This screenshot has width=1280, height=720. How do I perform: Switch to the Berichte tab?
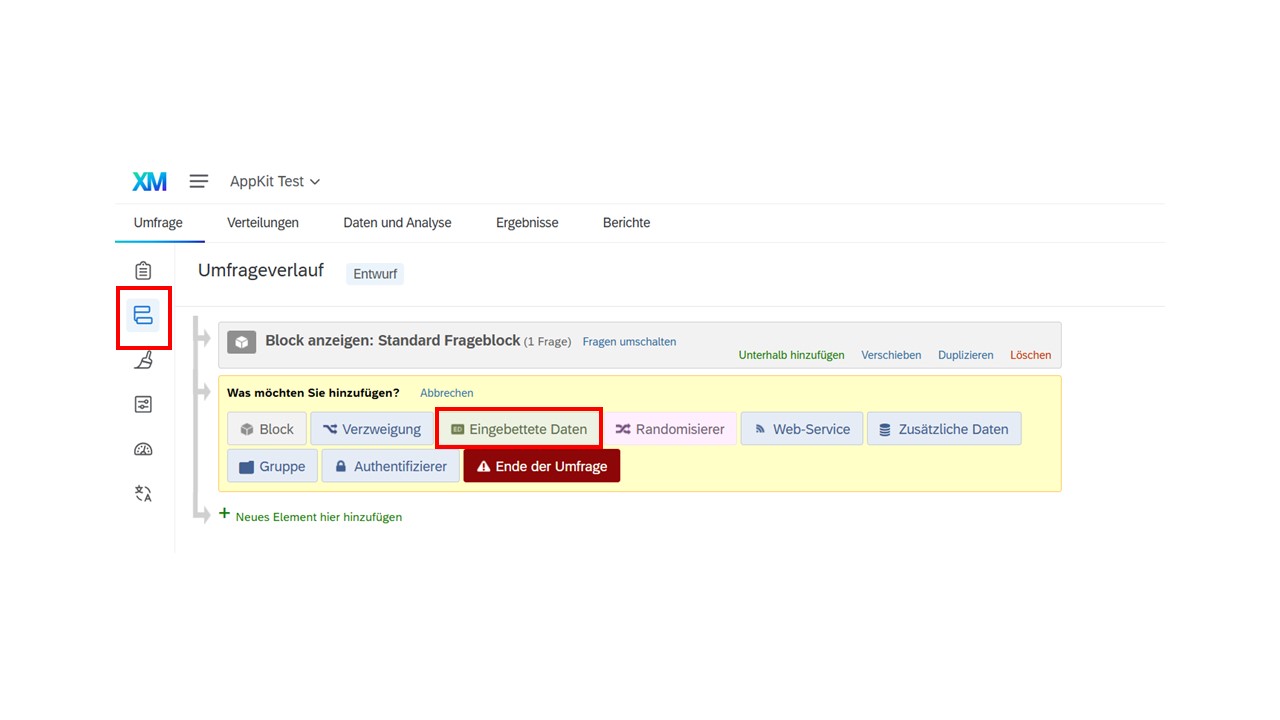point(626,222)
